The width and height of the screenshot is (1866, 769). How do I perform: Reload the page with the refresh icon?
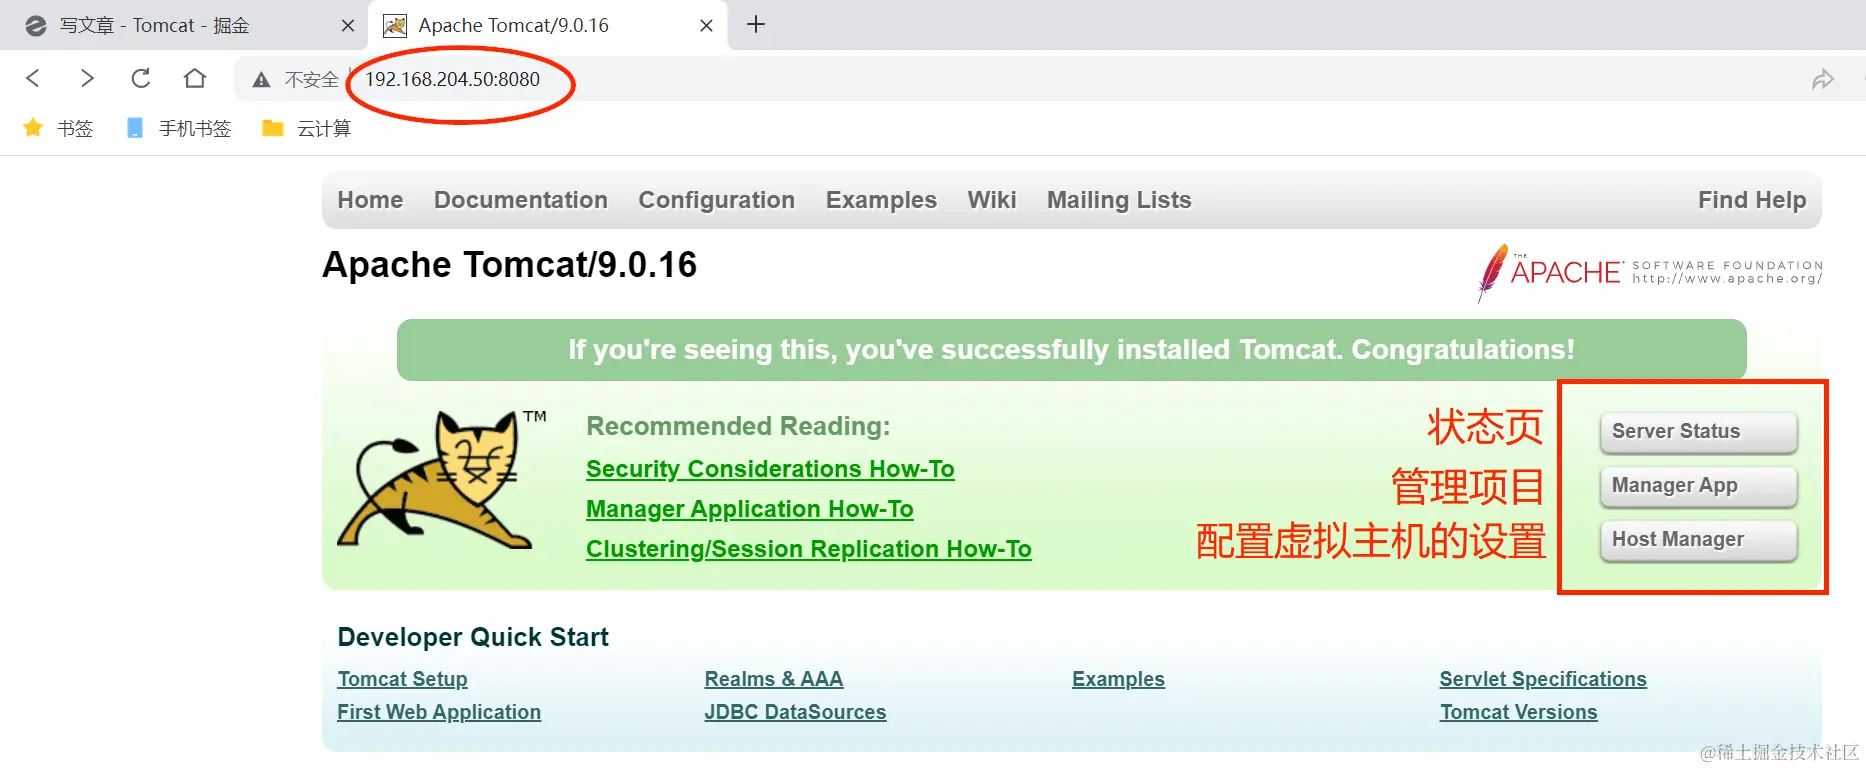[141, 78]
